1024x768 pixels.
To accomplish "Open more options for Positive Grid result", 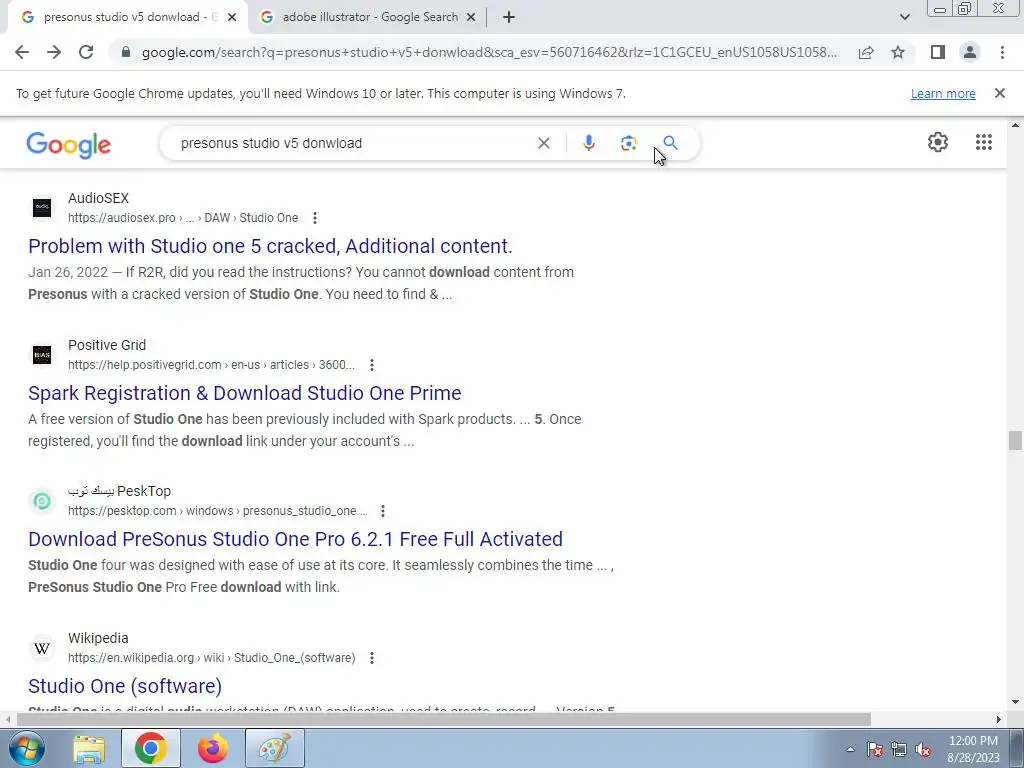I will click(372, 364).
